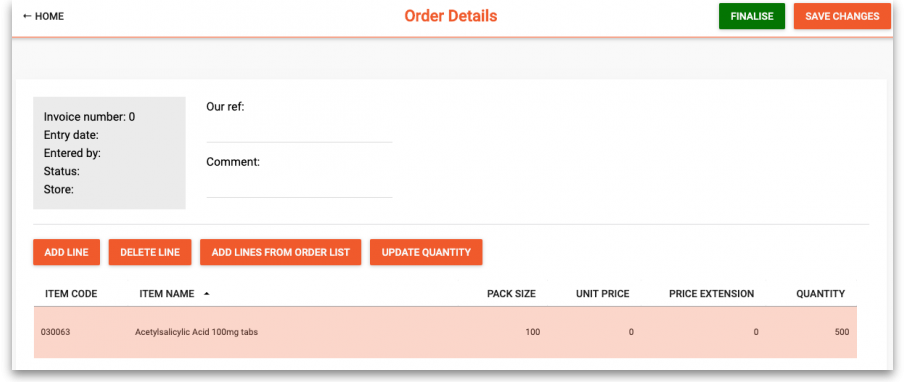Click the UPDATE QUANTITY button
This screenshot has height=382, width=905.
pyautogui.click(x=426, y=252)
